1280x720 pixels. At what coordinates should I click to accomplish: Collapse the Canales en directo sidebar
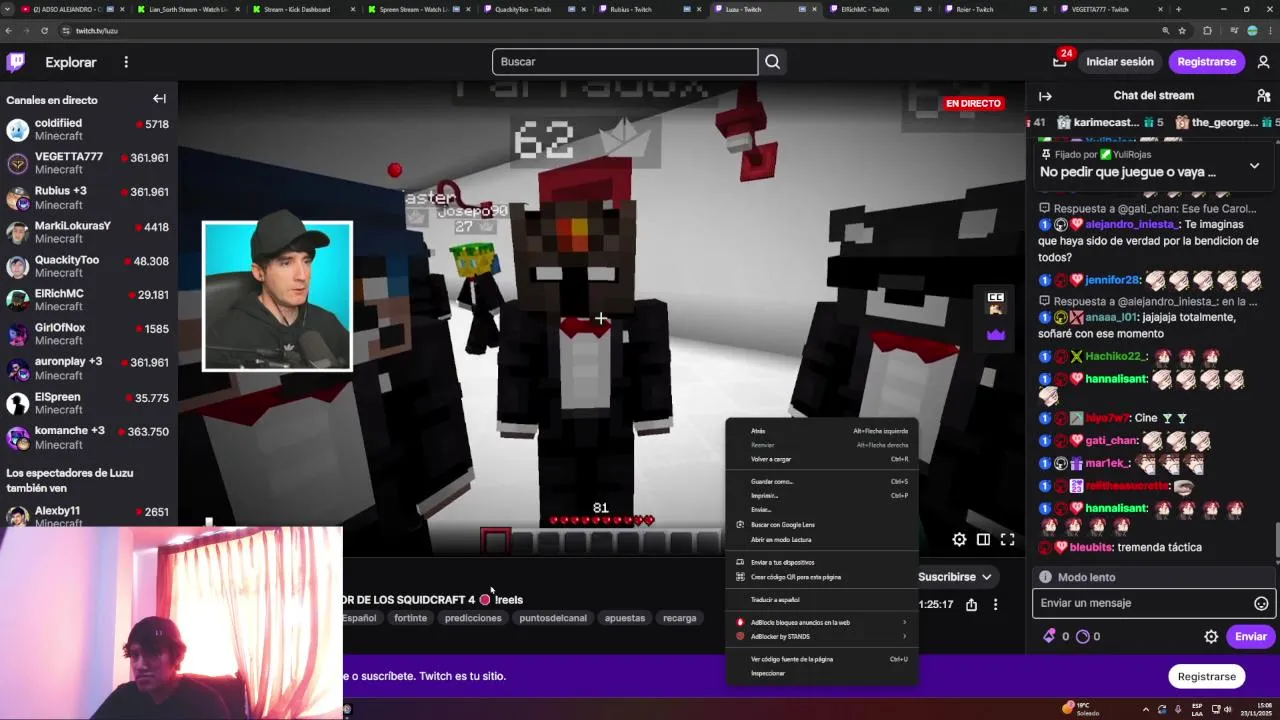click(159, 99)
